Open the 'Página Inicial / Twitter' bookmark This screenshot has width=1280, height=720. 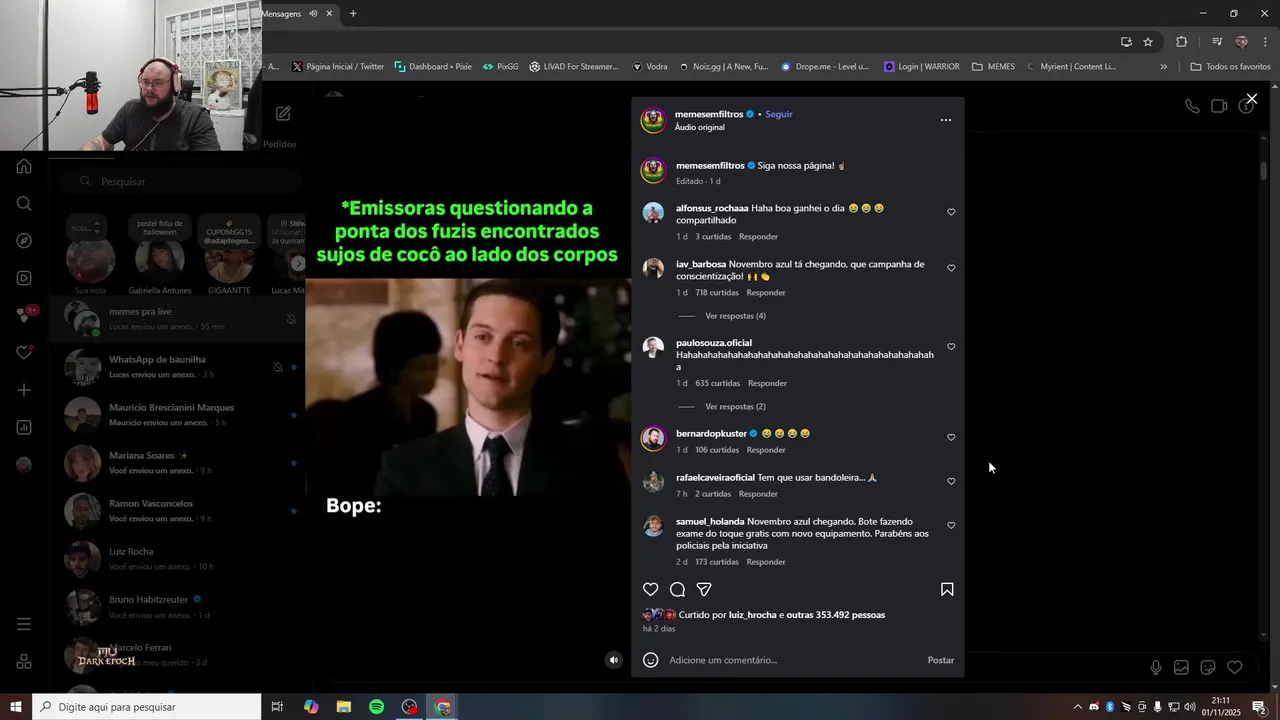pyautogui.click(x=338, y=67)
